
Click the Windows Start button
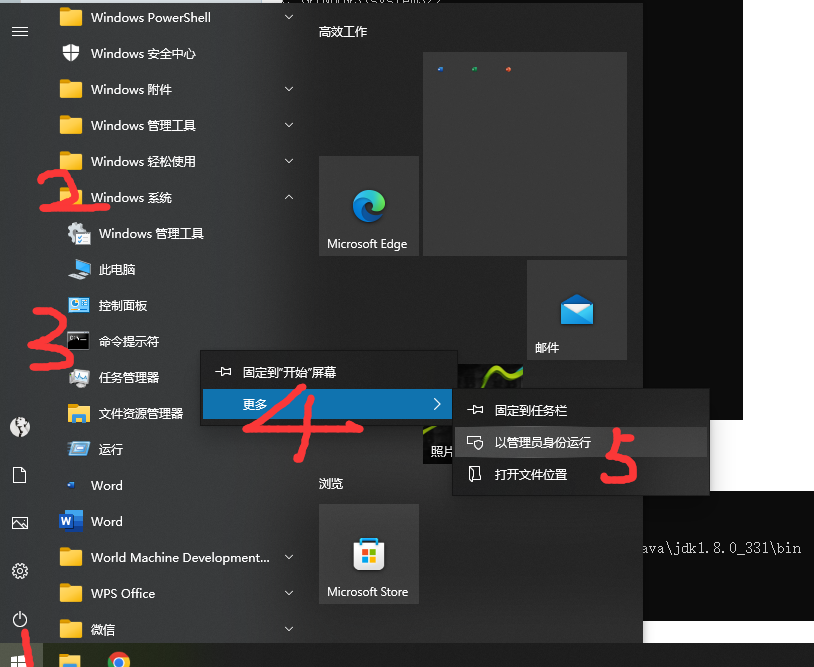pos(19,658)
